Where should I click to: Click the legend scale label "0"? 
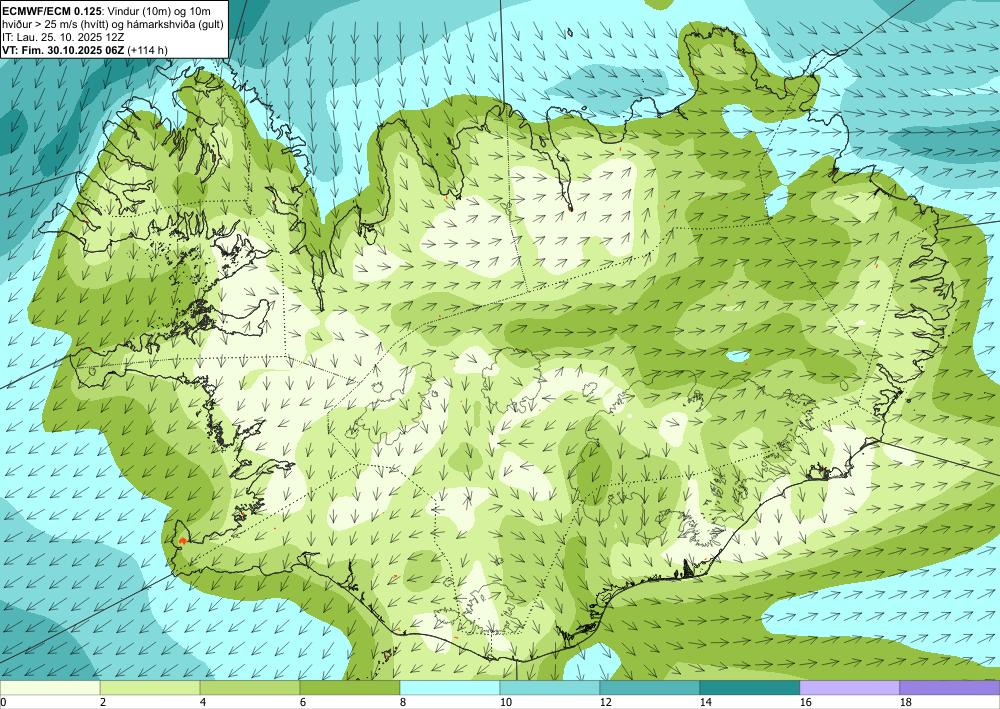coord(3,702)
